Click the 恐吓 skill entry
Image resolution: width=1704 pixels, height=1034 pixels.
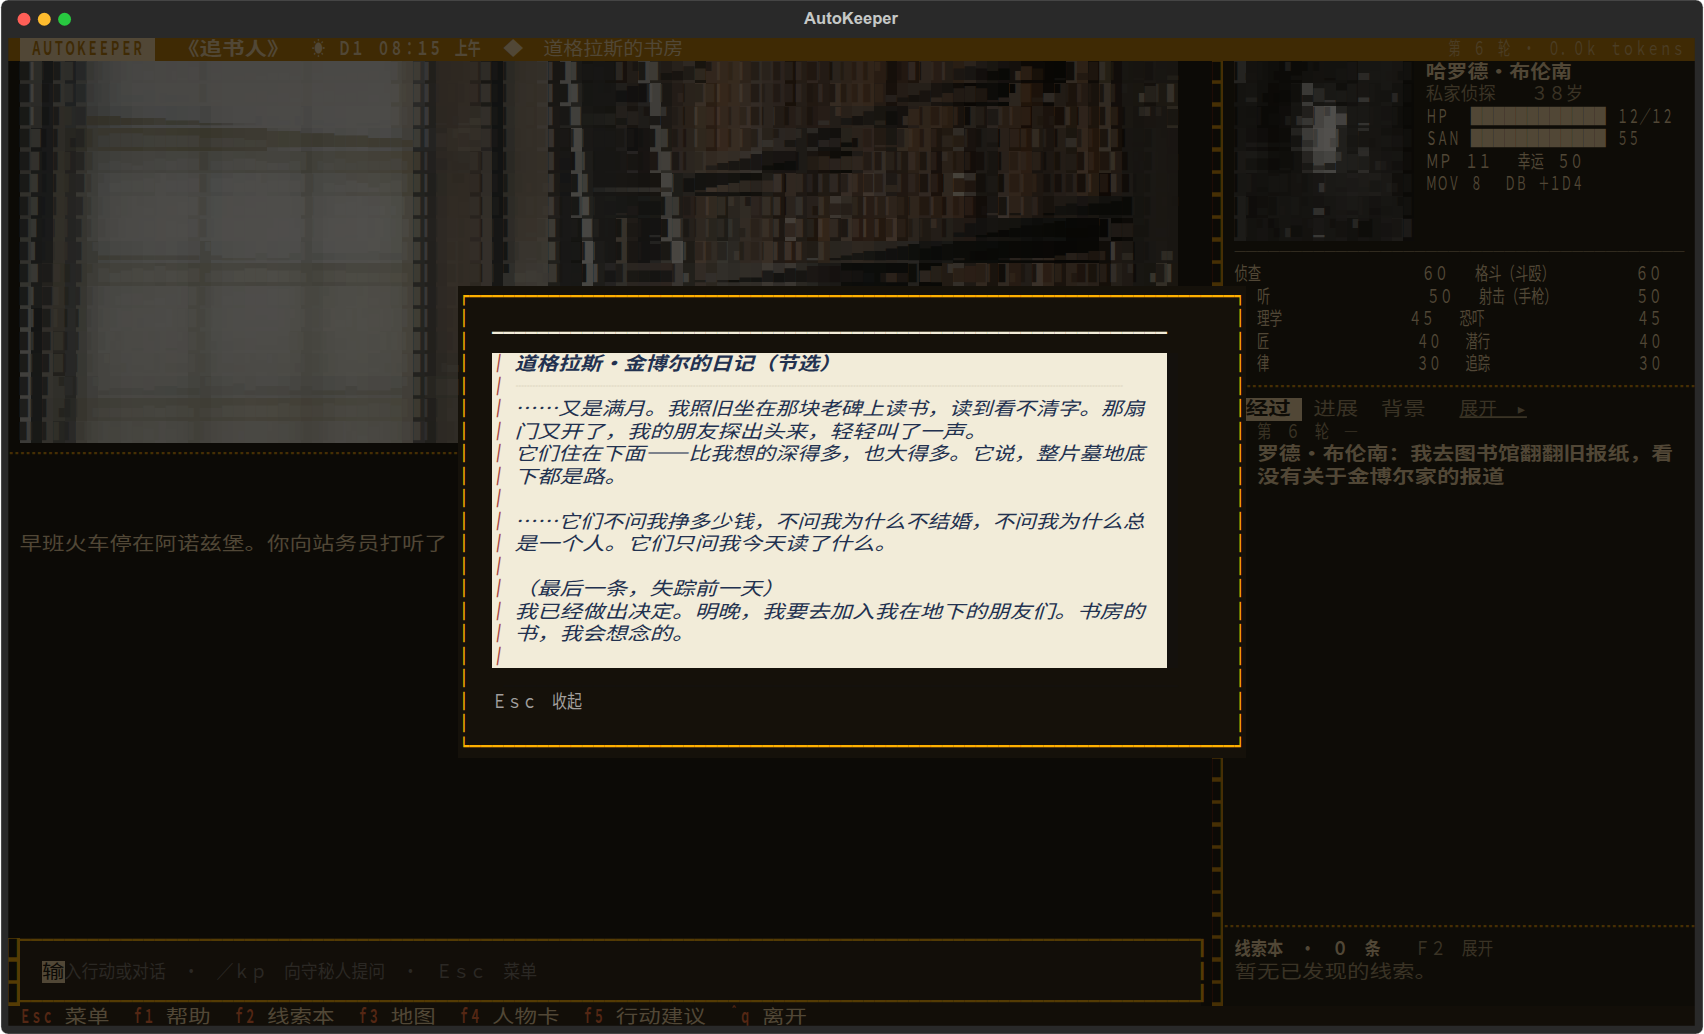[x=1559, y=318]
